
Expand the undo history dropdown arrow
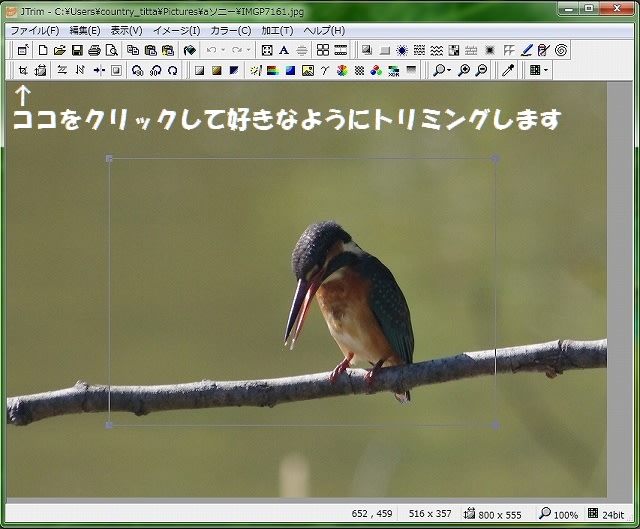click(223, 50)
